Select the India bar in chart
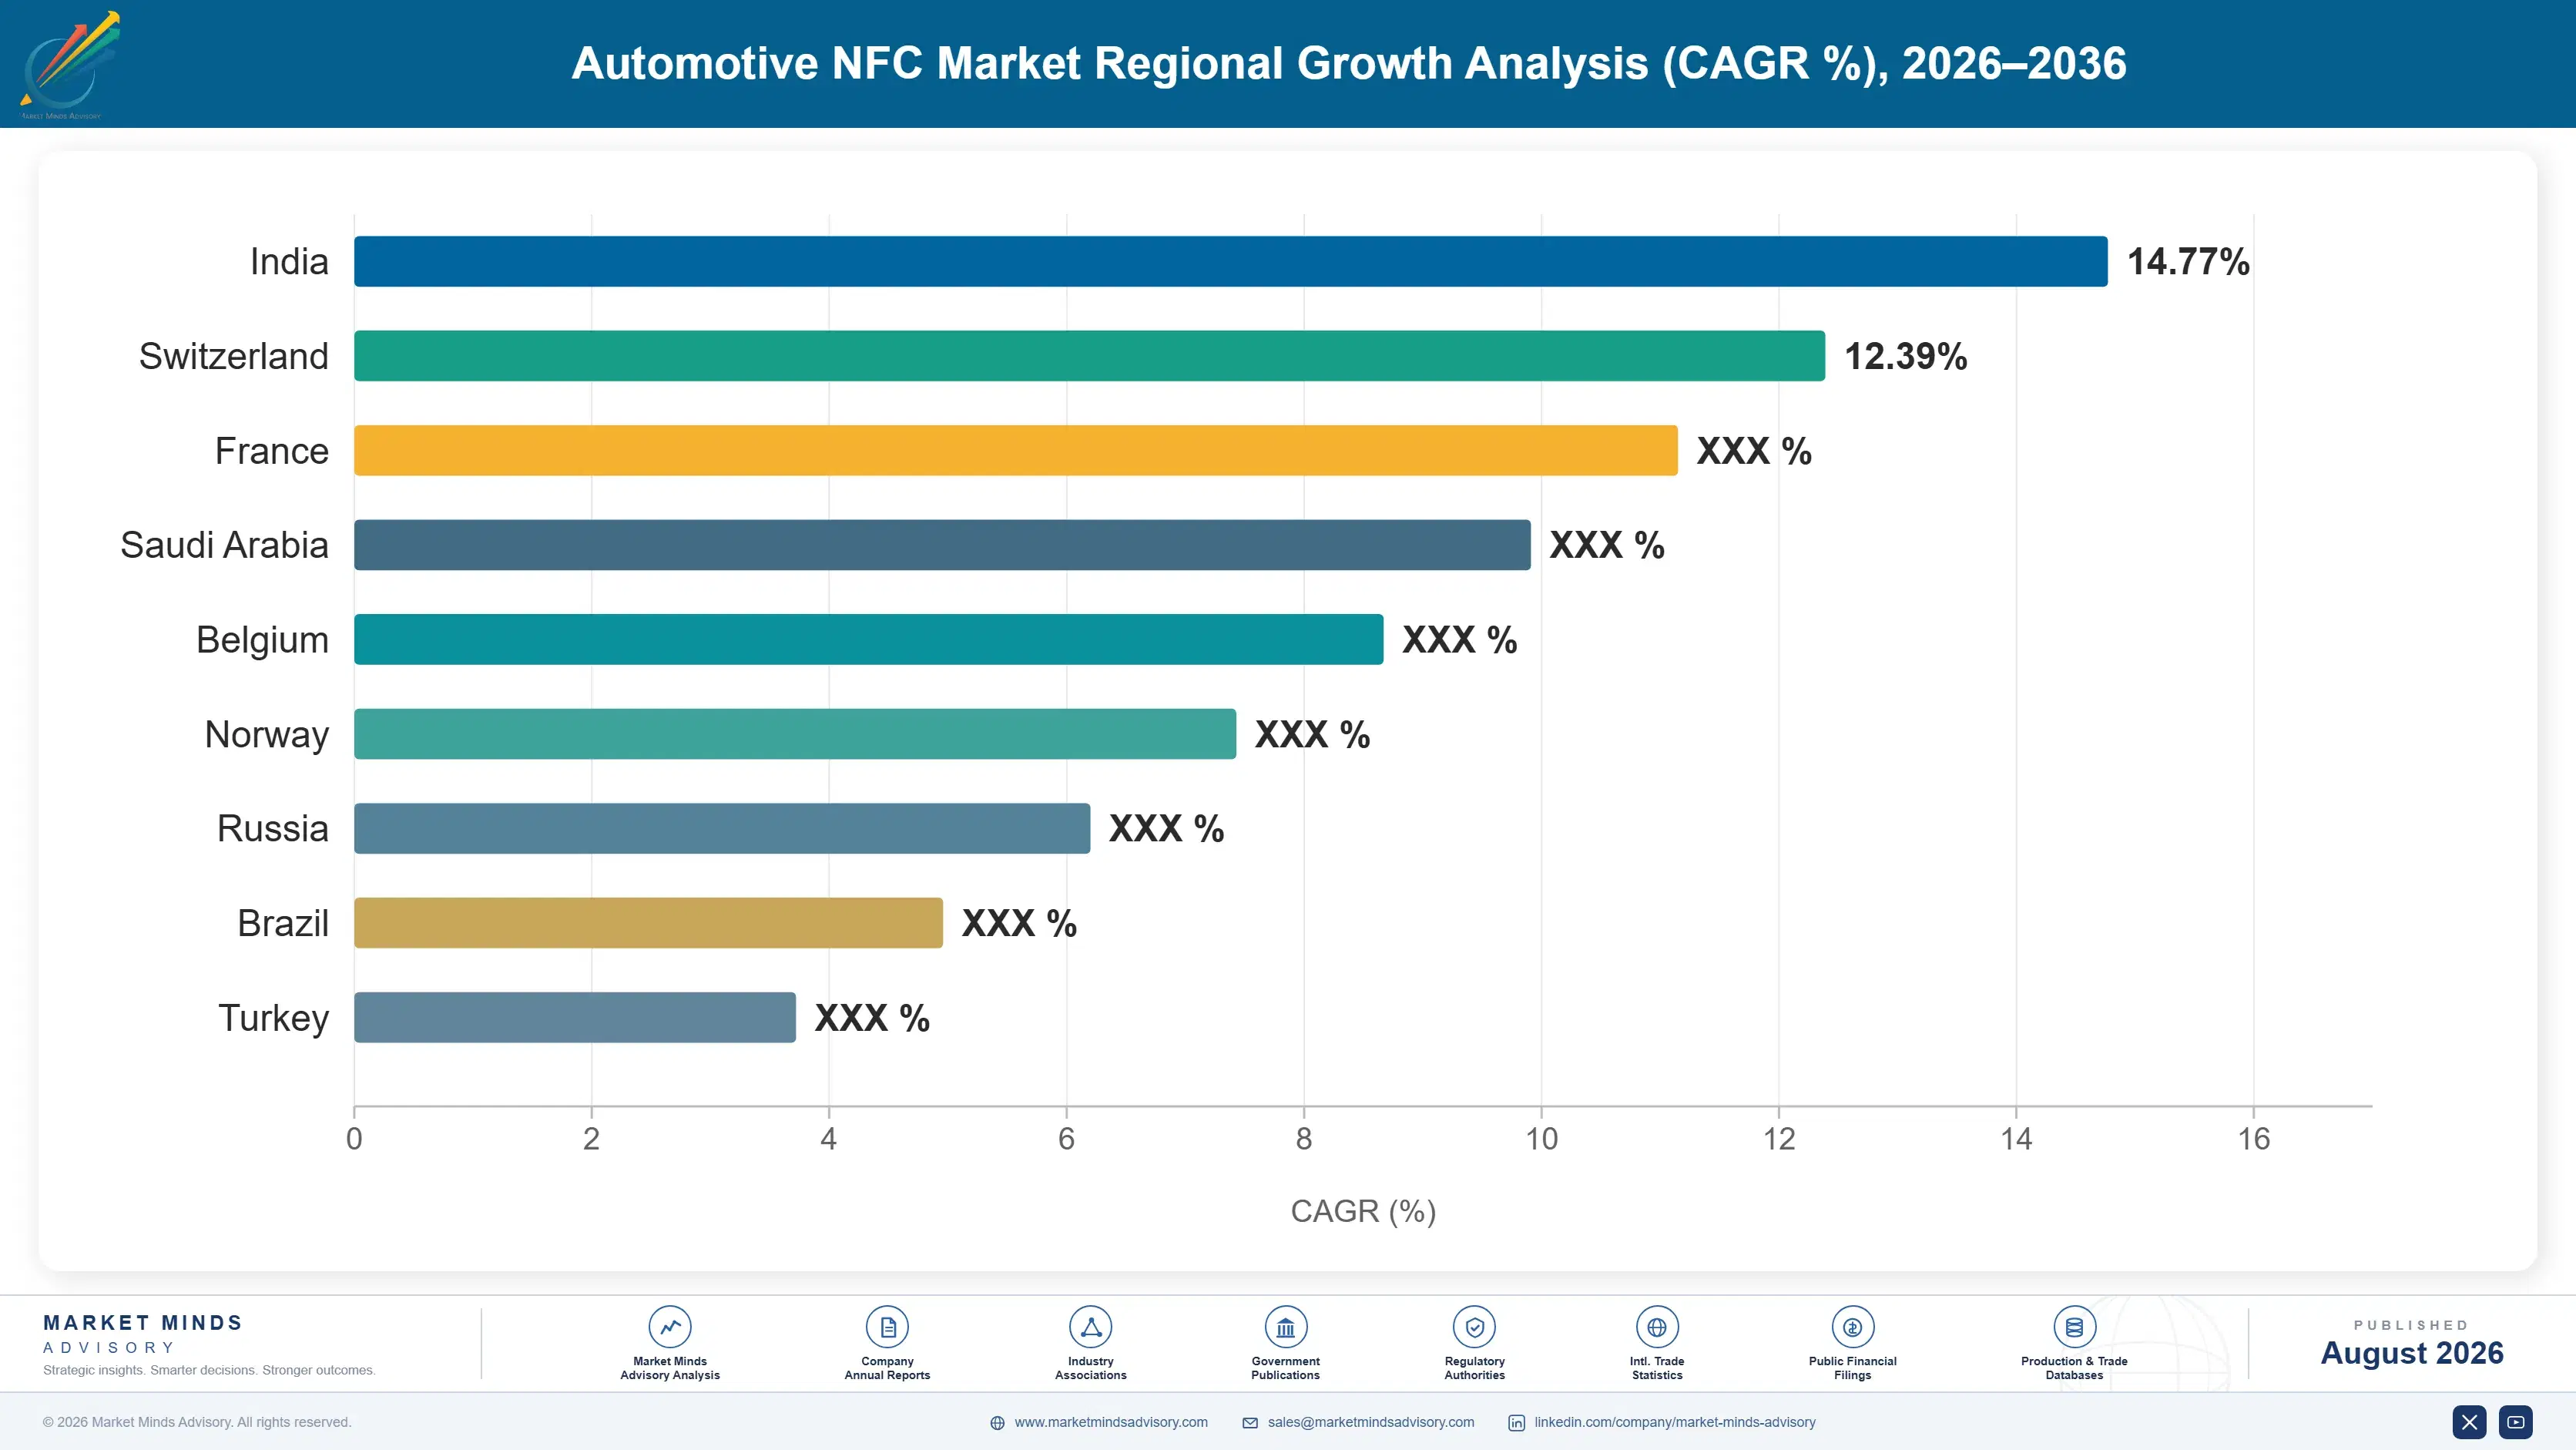The height and width of the screenshot is (1450, 2576). click(1230, 261)
